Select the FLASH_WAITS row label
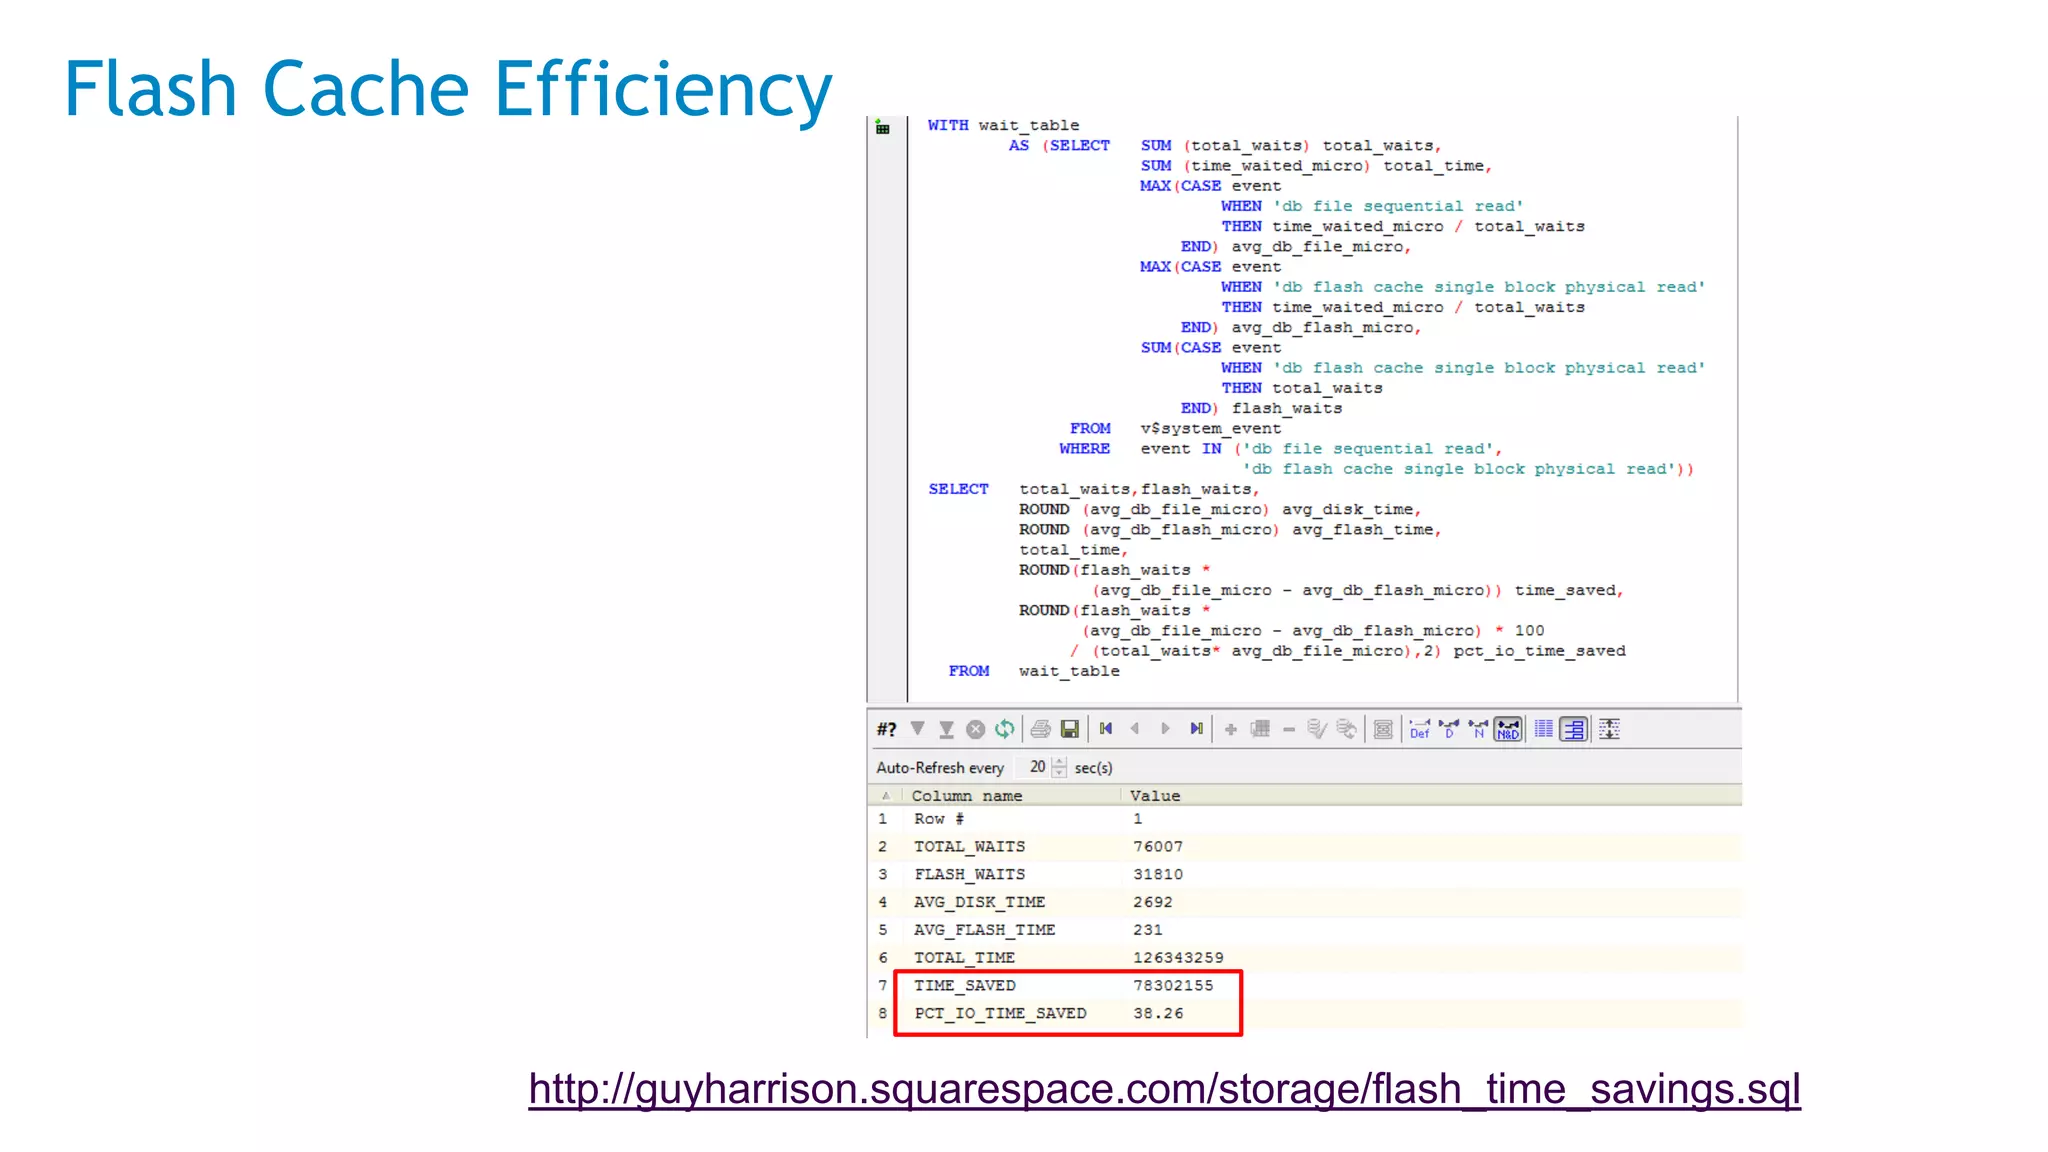 [969, 875]
